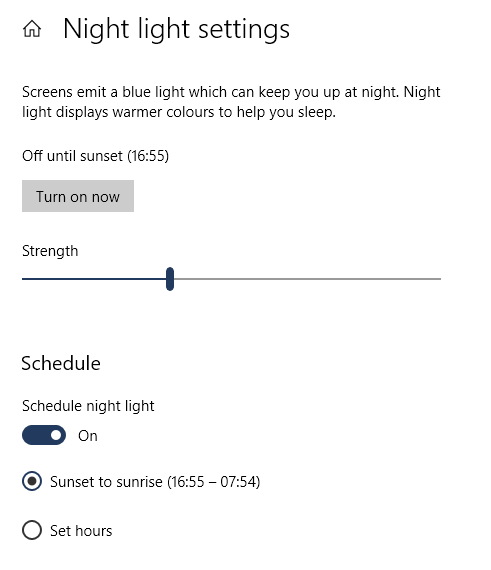Select the Set hours radio button

[32, 530]
